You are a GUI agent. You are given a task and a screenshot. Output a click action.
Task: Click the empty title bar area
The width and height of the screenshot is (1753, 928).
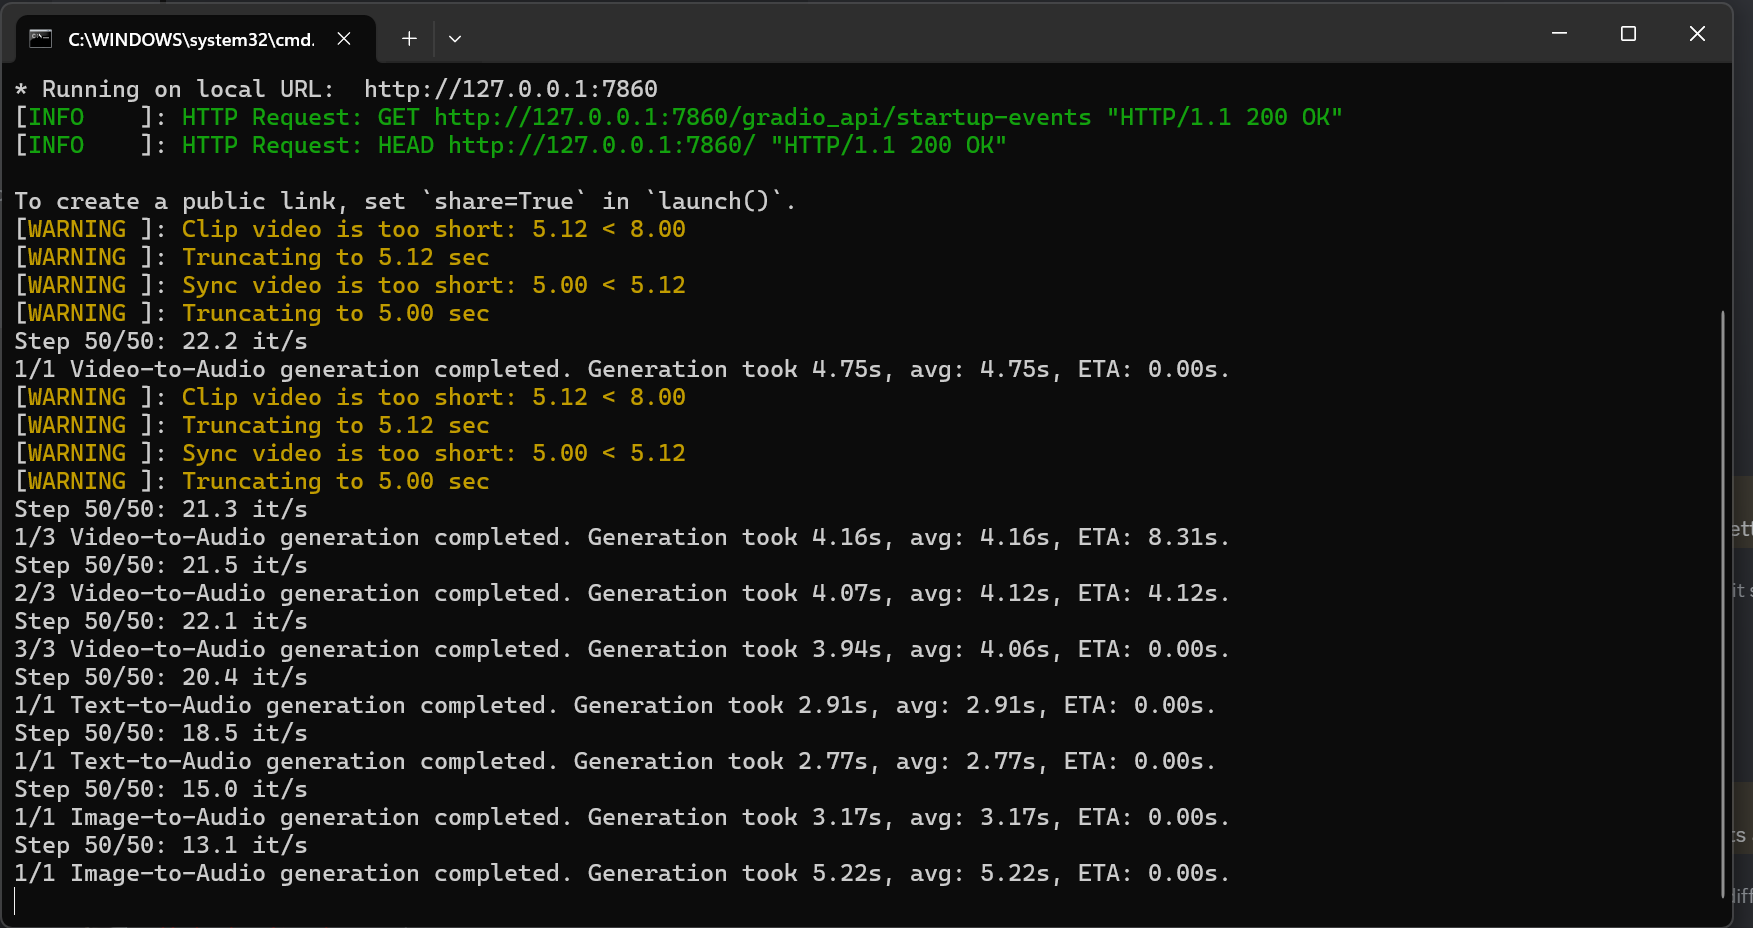point(1000,34)
